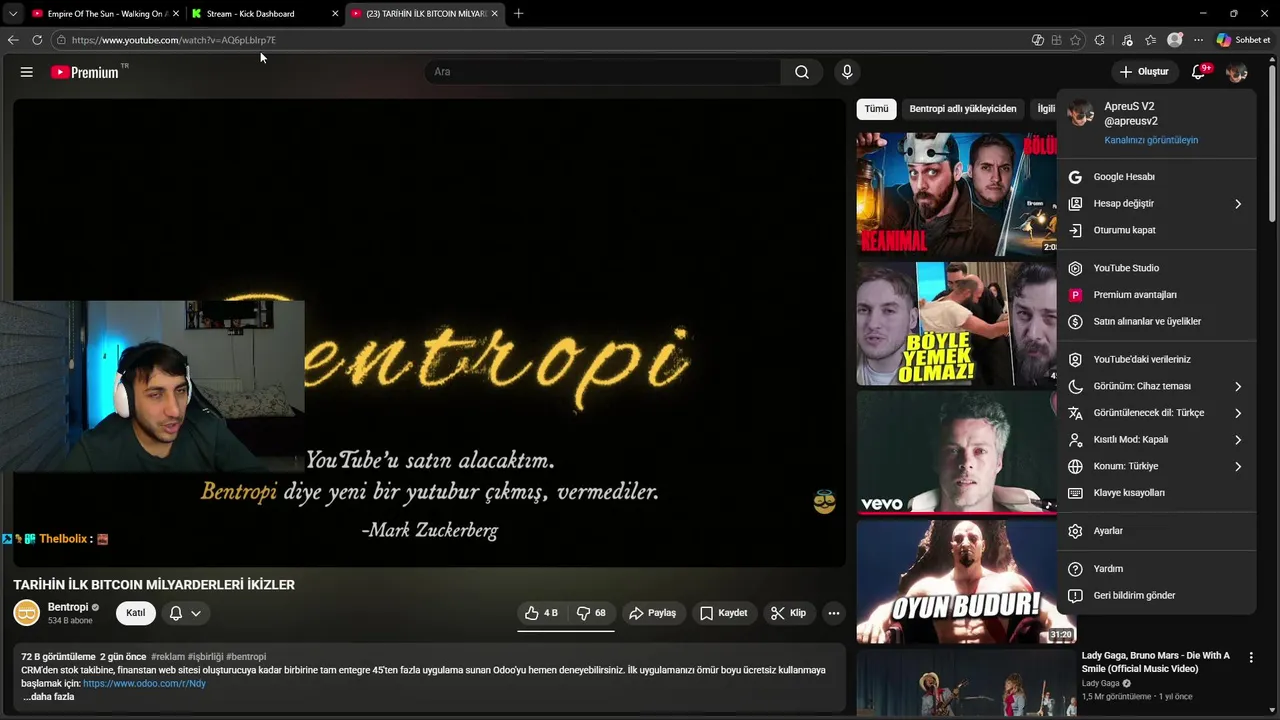Screen dimensions: 1280x720
Task: Like the video with thumbs up
Action: coord(542,613)
